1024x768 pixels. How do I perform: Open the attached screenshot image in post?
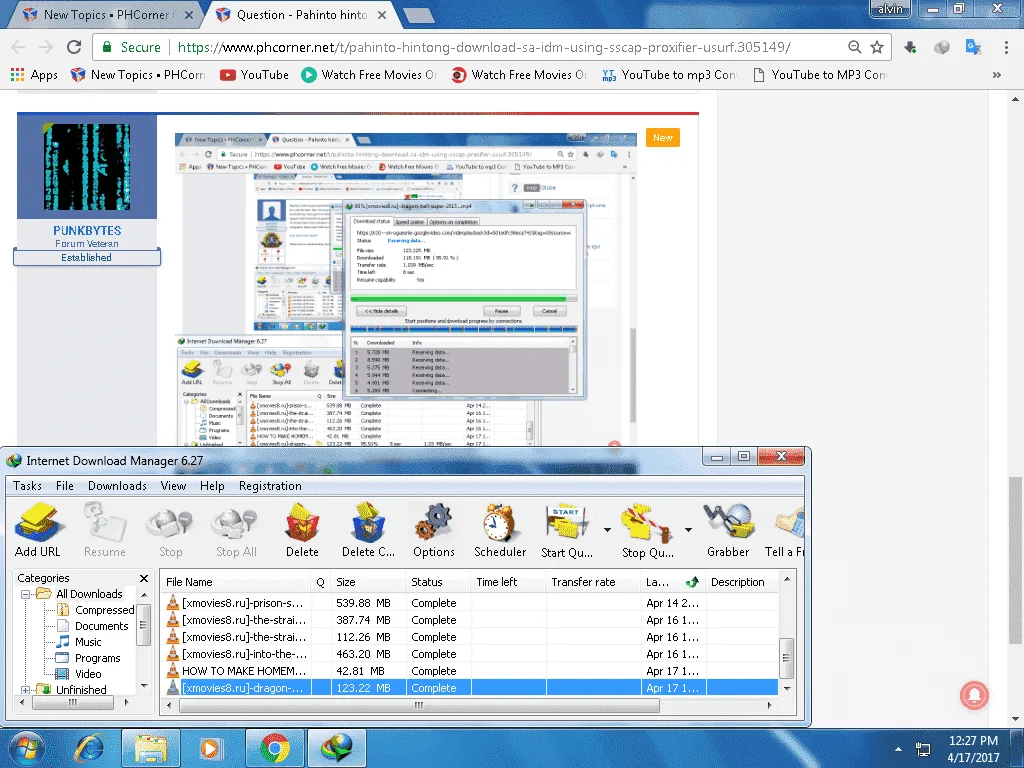pyautogui.click(x=406, y=289)
